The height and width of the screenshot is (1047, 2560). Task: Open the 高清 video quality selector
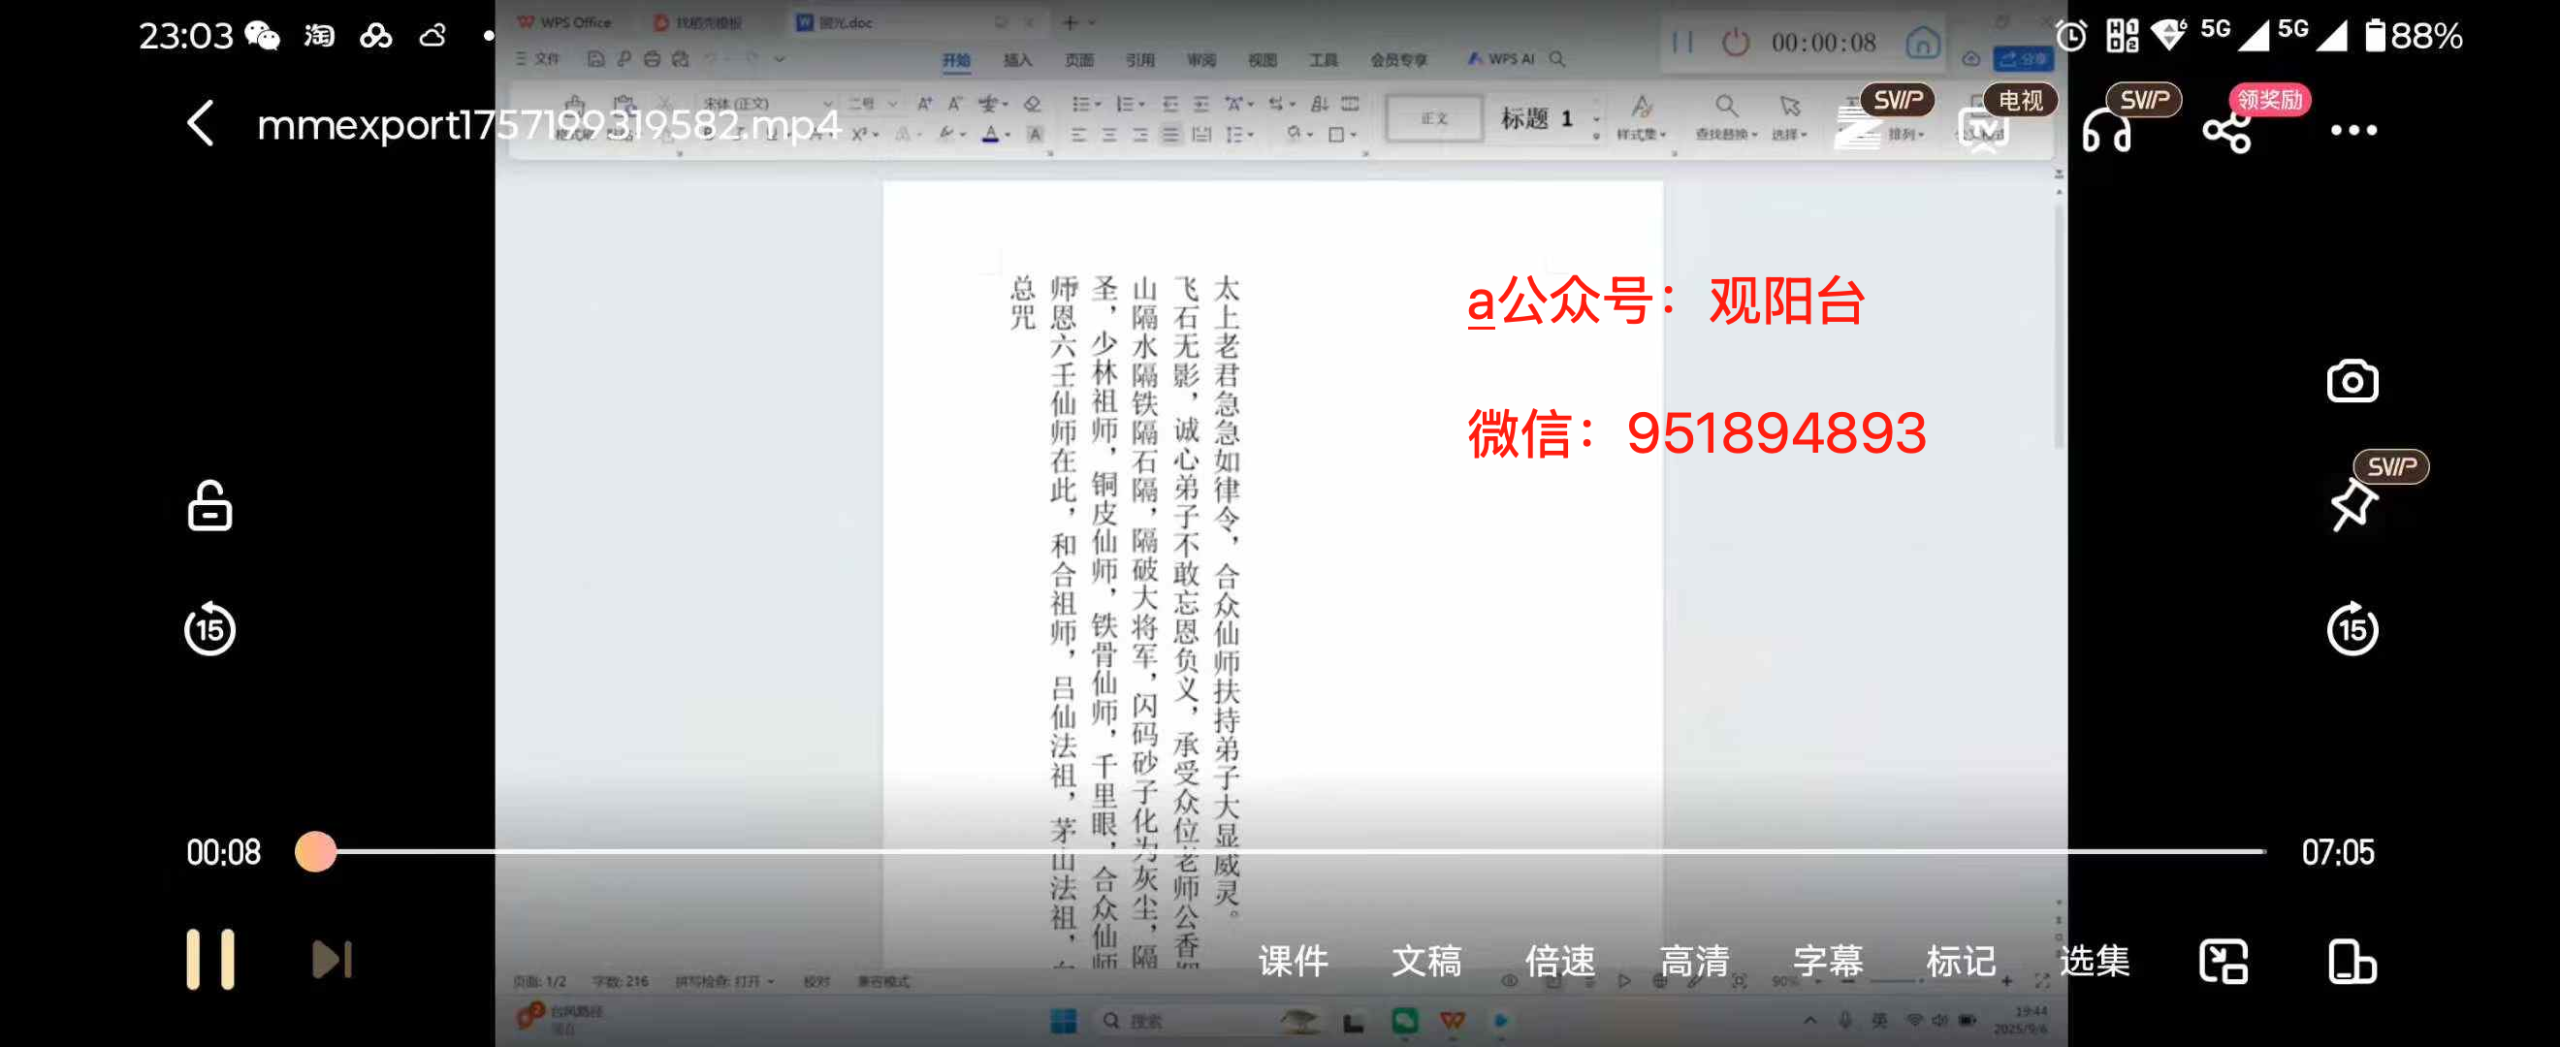click(1694, 962)
